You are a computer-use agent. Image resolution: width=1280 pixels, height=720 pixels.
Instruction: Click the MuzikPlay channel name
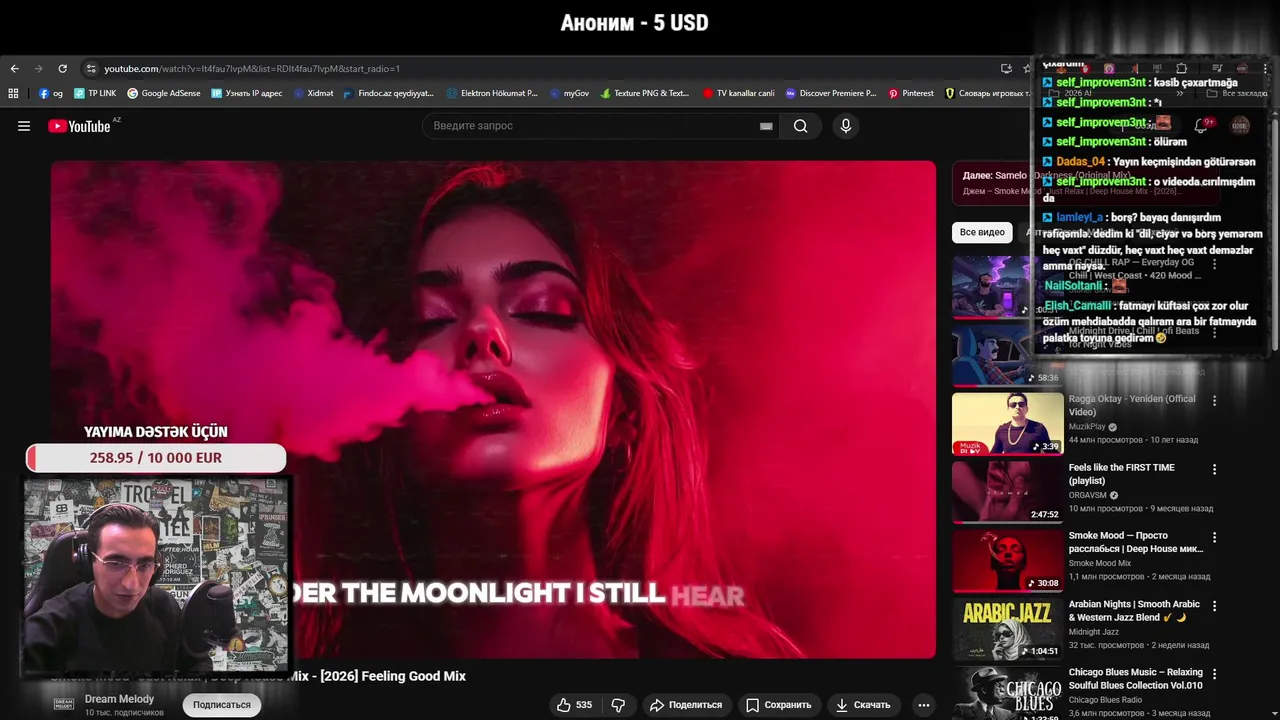1087,427
